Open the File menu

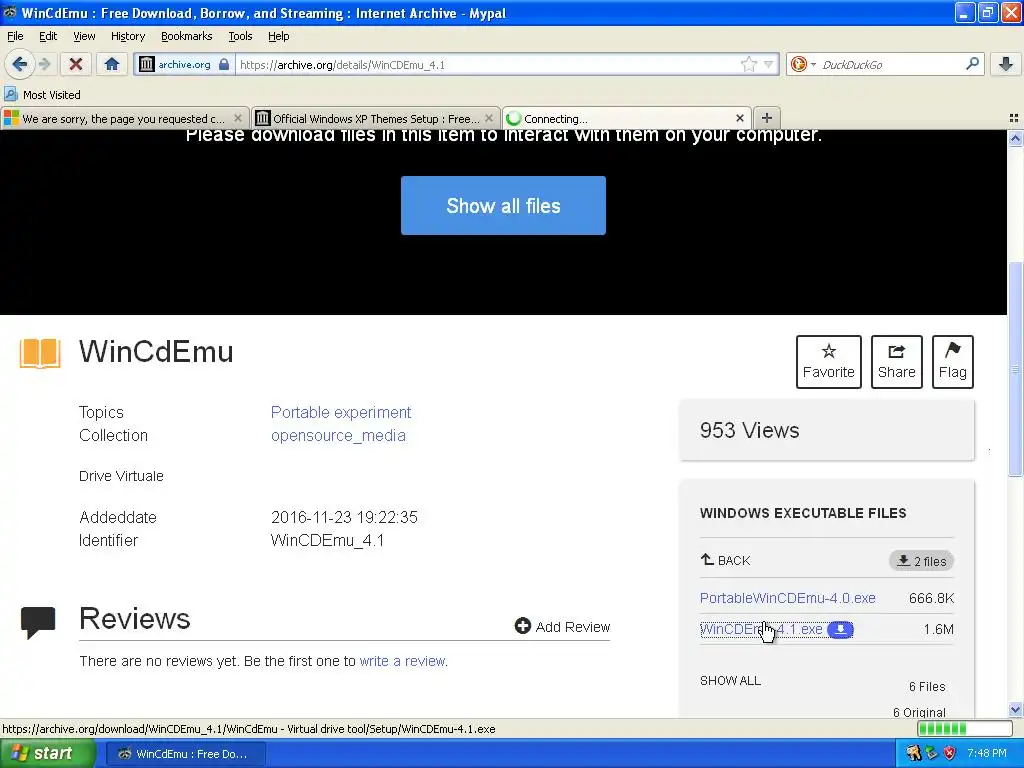pos(15,36)
